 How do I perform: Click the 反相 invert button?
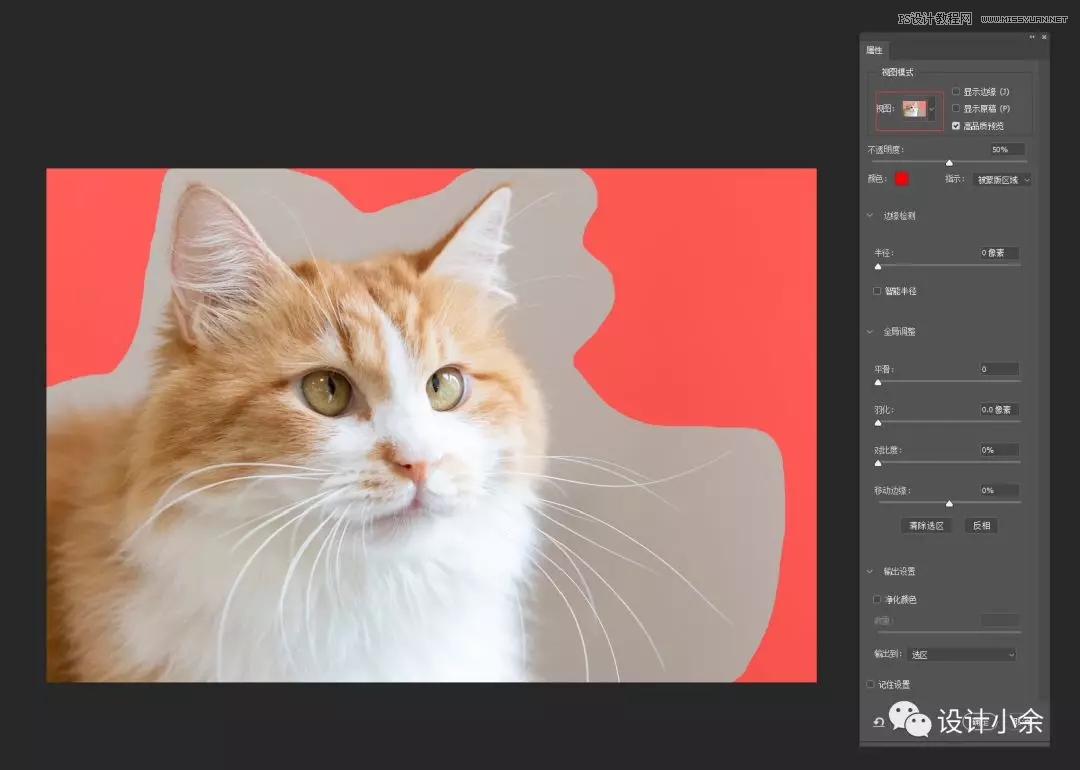click(x=982, y=526)
